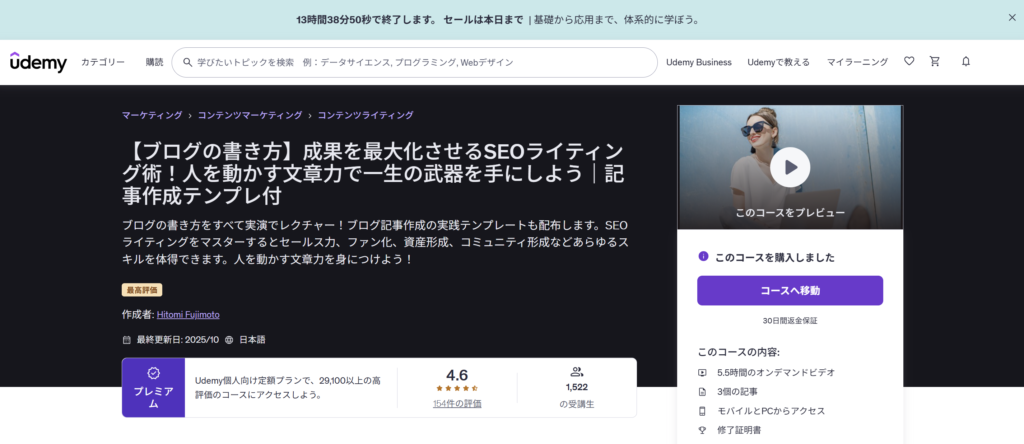
Task: Open the 購読 menu
Action: tap(155, 62)
